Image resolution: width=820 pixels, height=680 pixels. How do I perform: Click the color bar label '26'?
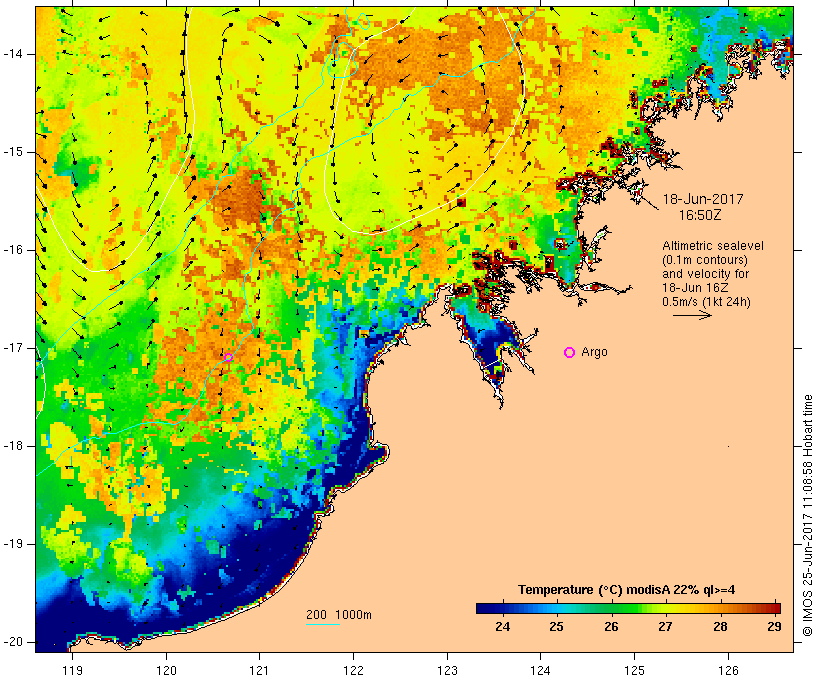coord(611,627)
